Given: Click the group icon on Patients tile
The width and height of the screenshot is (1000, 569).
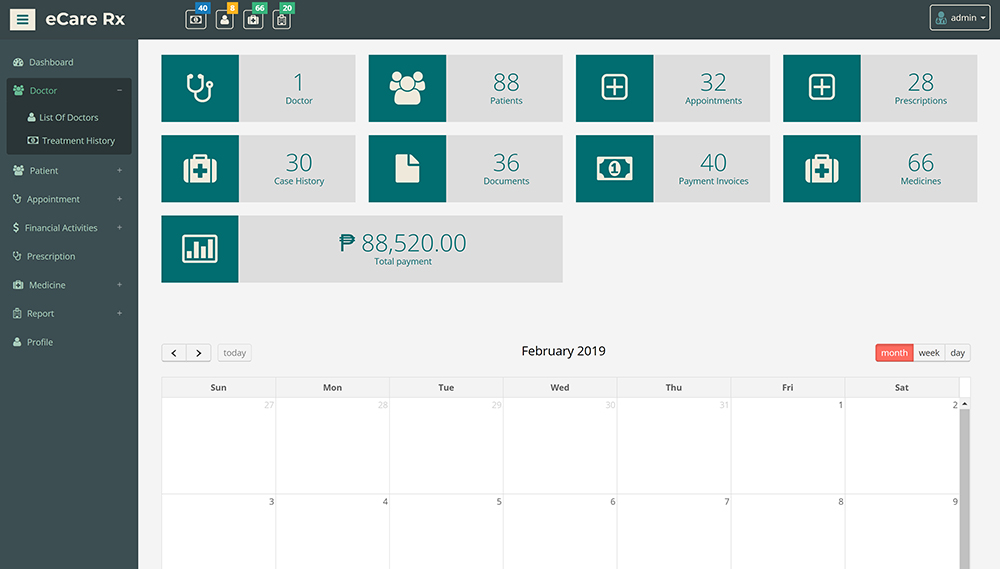Looking at the screenshot, I should click(x=407, y=88).
